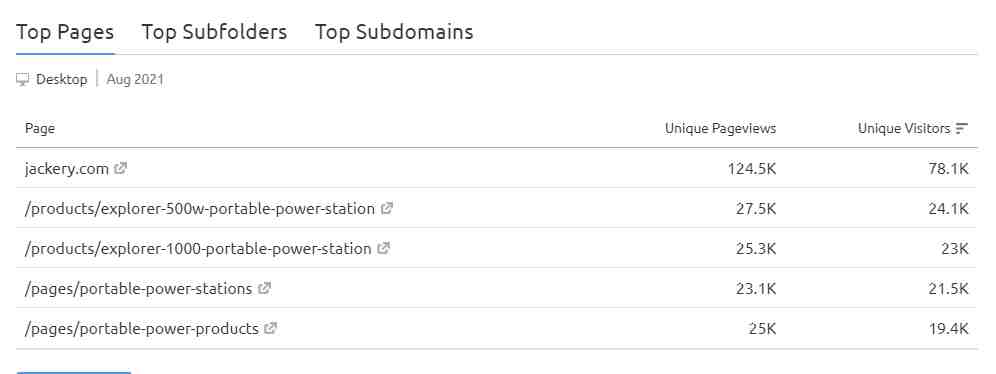The width and height of the screenshot is (996, 374).
Task: Click the Page column header
Action: click(x=40, y=128)
